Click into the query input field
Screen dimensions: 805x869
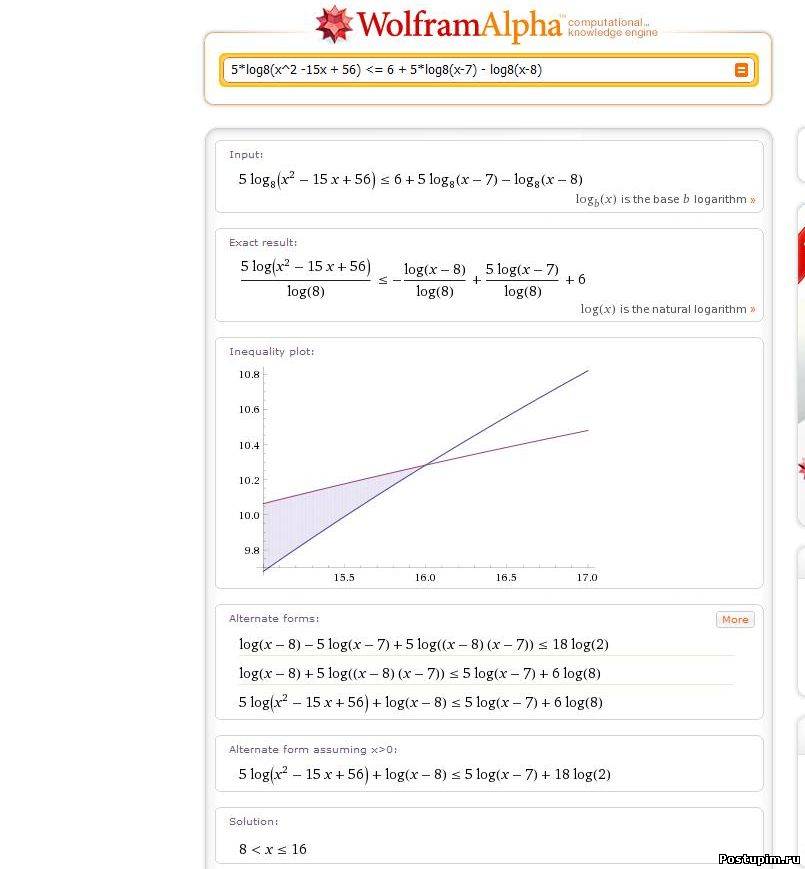point(470,70)
